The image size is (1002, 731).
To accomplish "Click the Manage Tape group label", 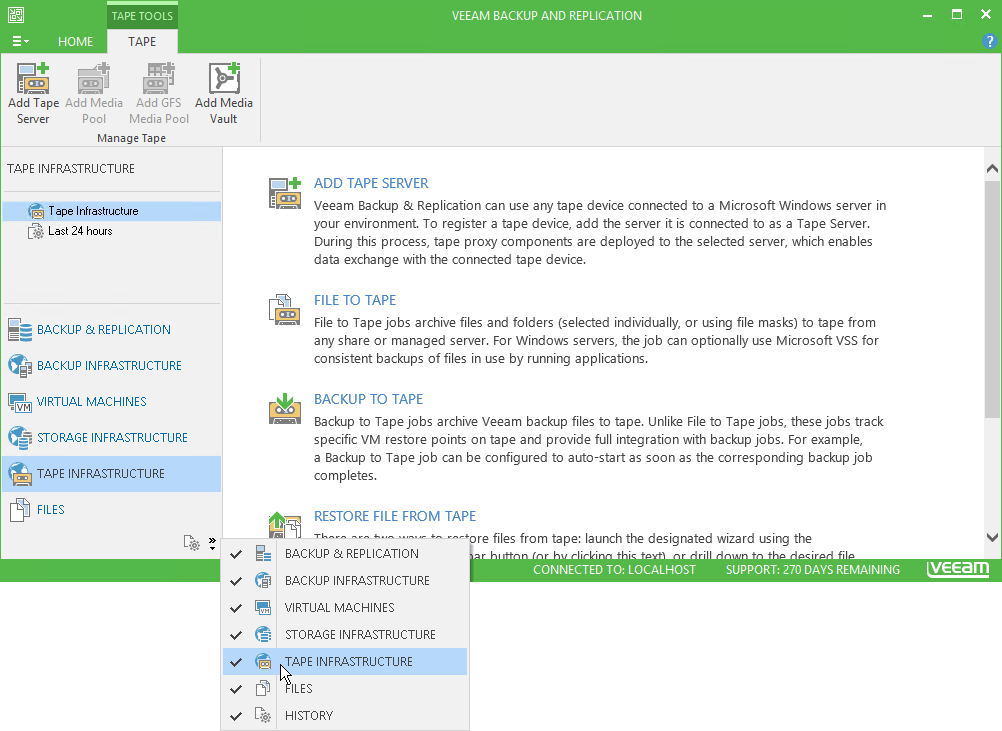I will click(131, 138).
